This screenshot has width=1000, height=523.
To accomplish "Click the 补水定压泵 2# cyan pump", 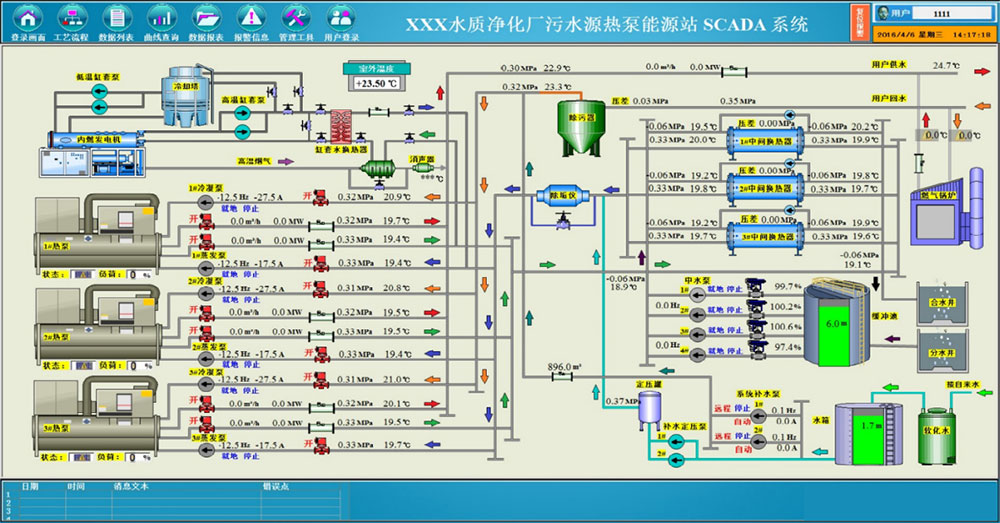I will (676, 459).
